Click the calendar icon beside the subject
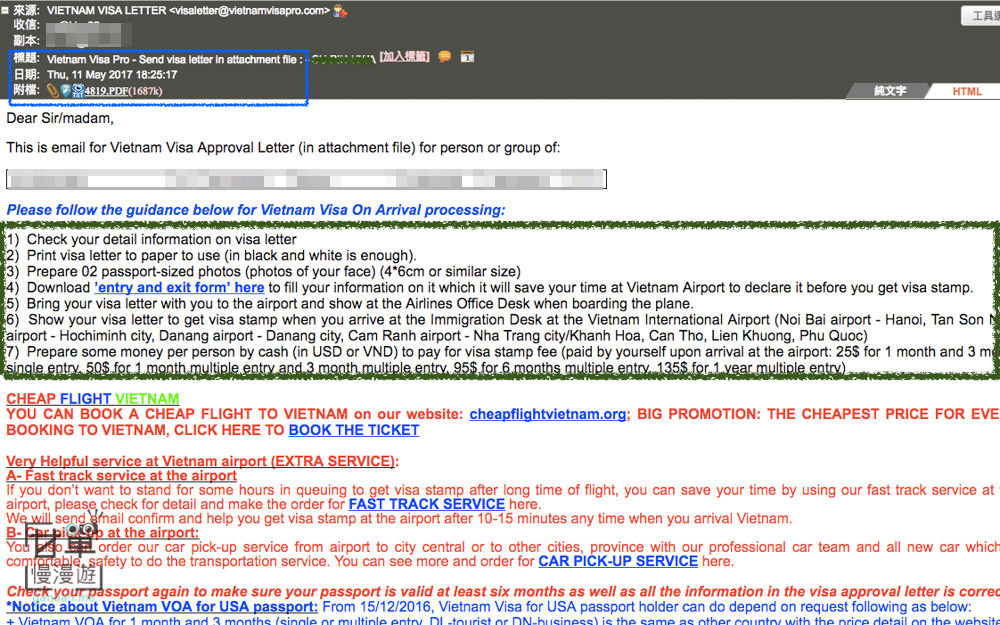The width and height of the screenshot is (1000, 625). click(467, 57)
